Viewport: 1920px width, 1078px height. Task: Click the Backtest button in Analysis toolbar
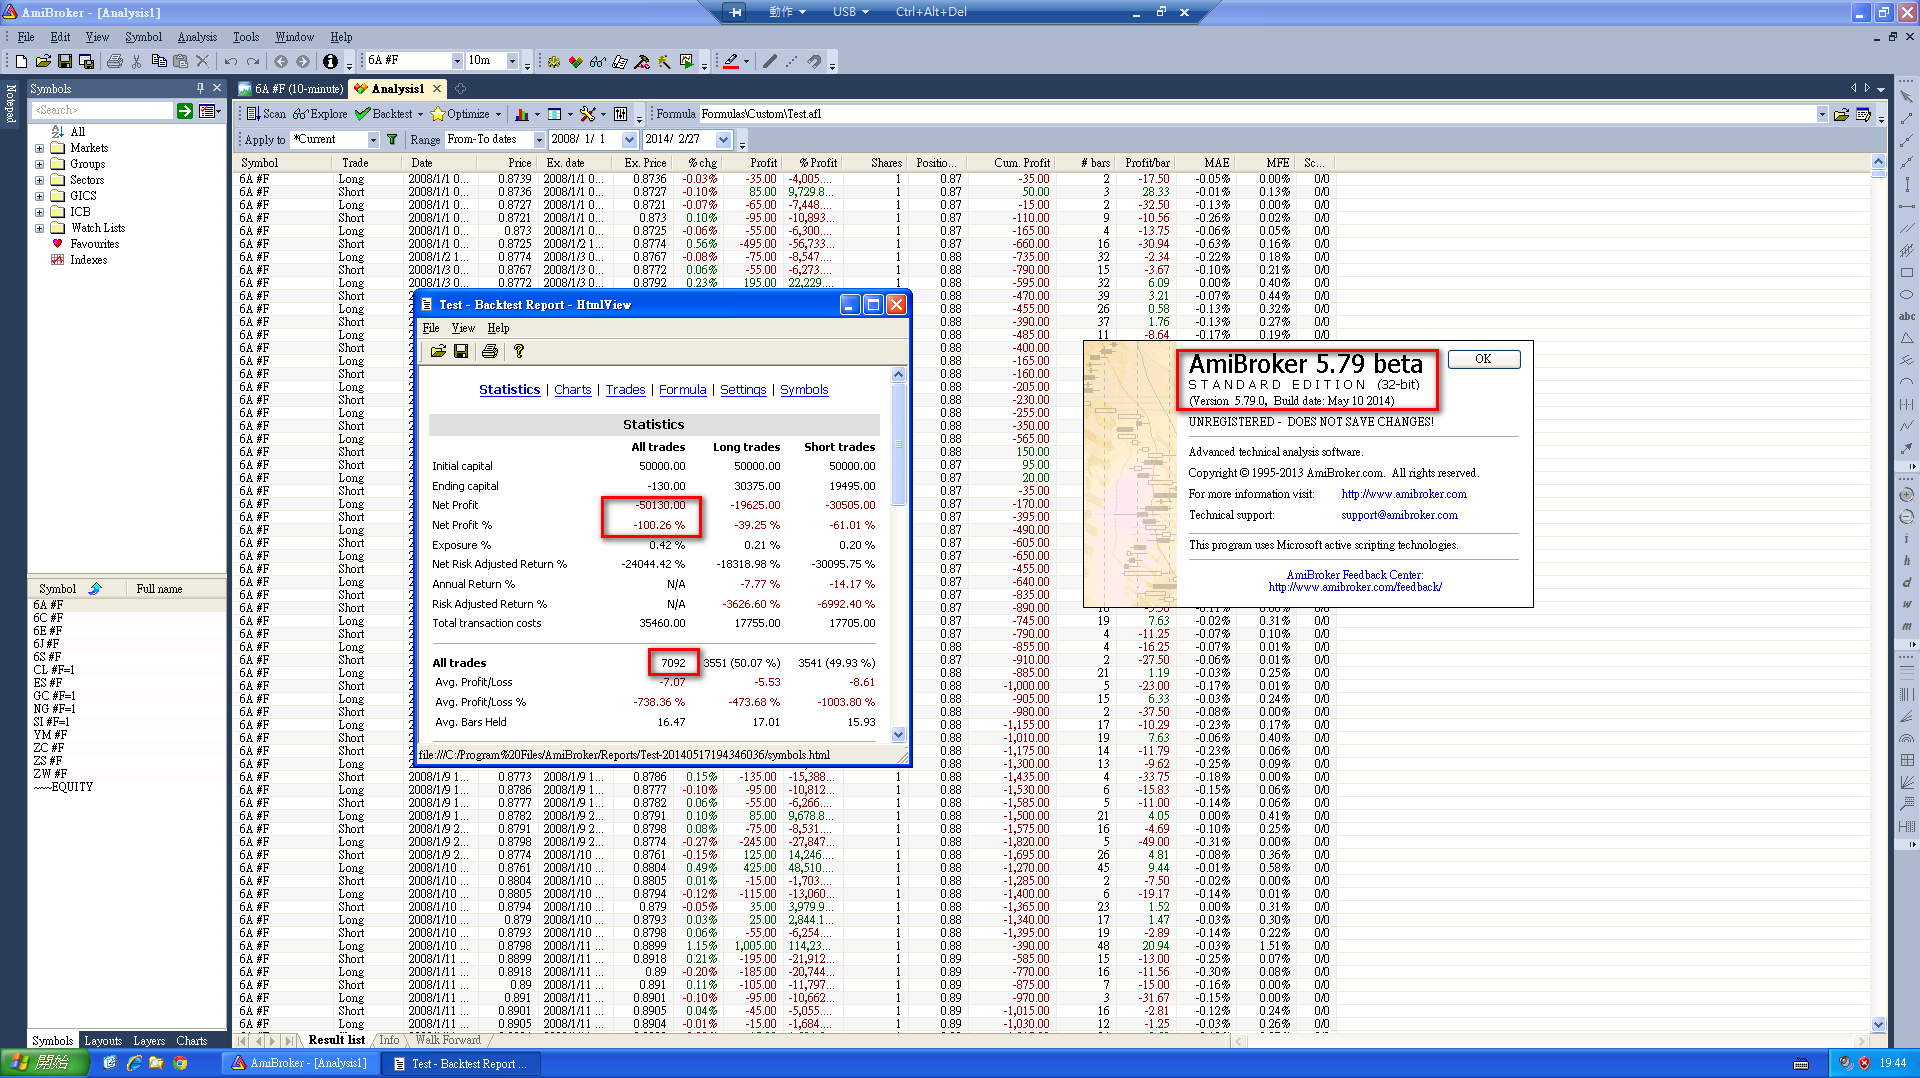click(x=384, y=114)
